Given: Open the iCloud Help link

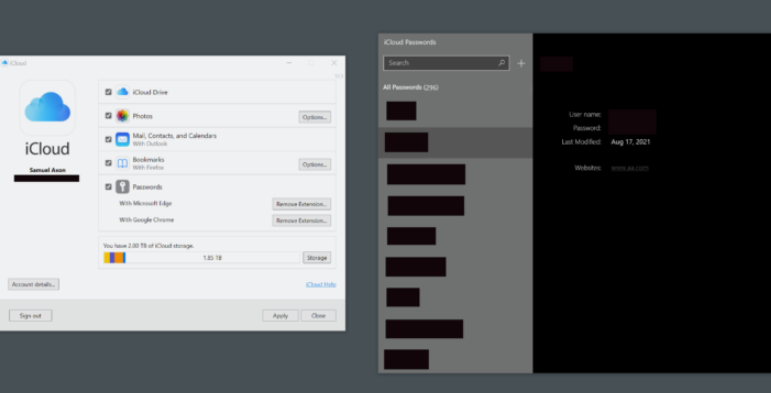Looking at the screenshot, I should pos(321,284).
